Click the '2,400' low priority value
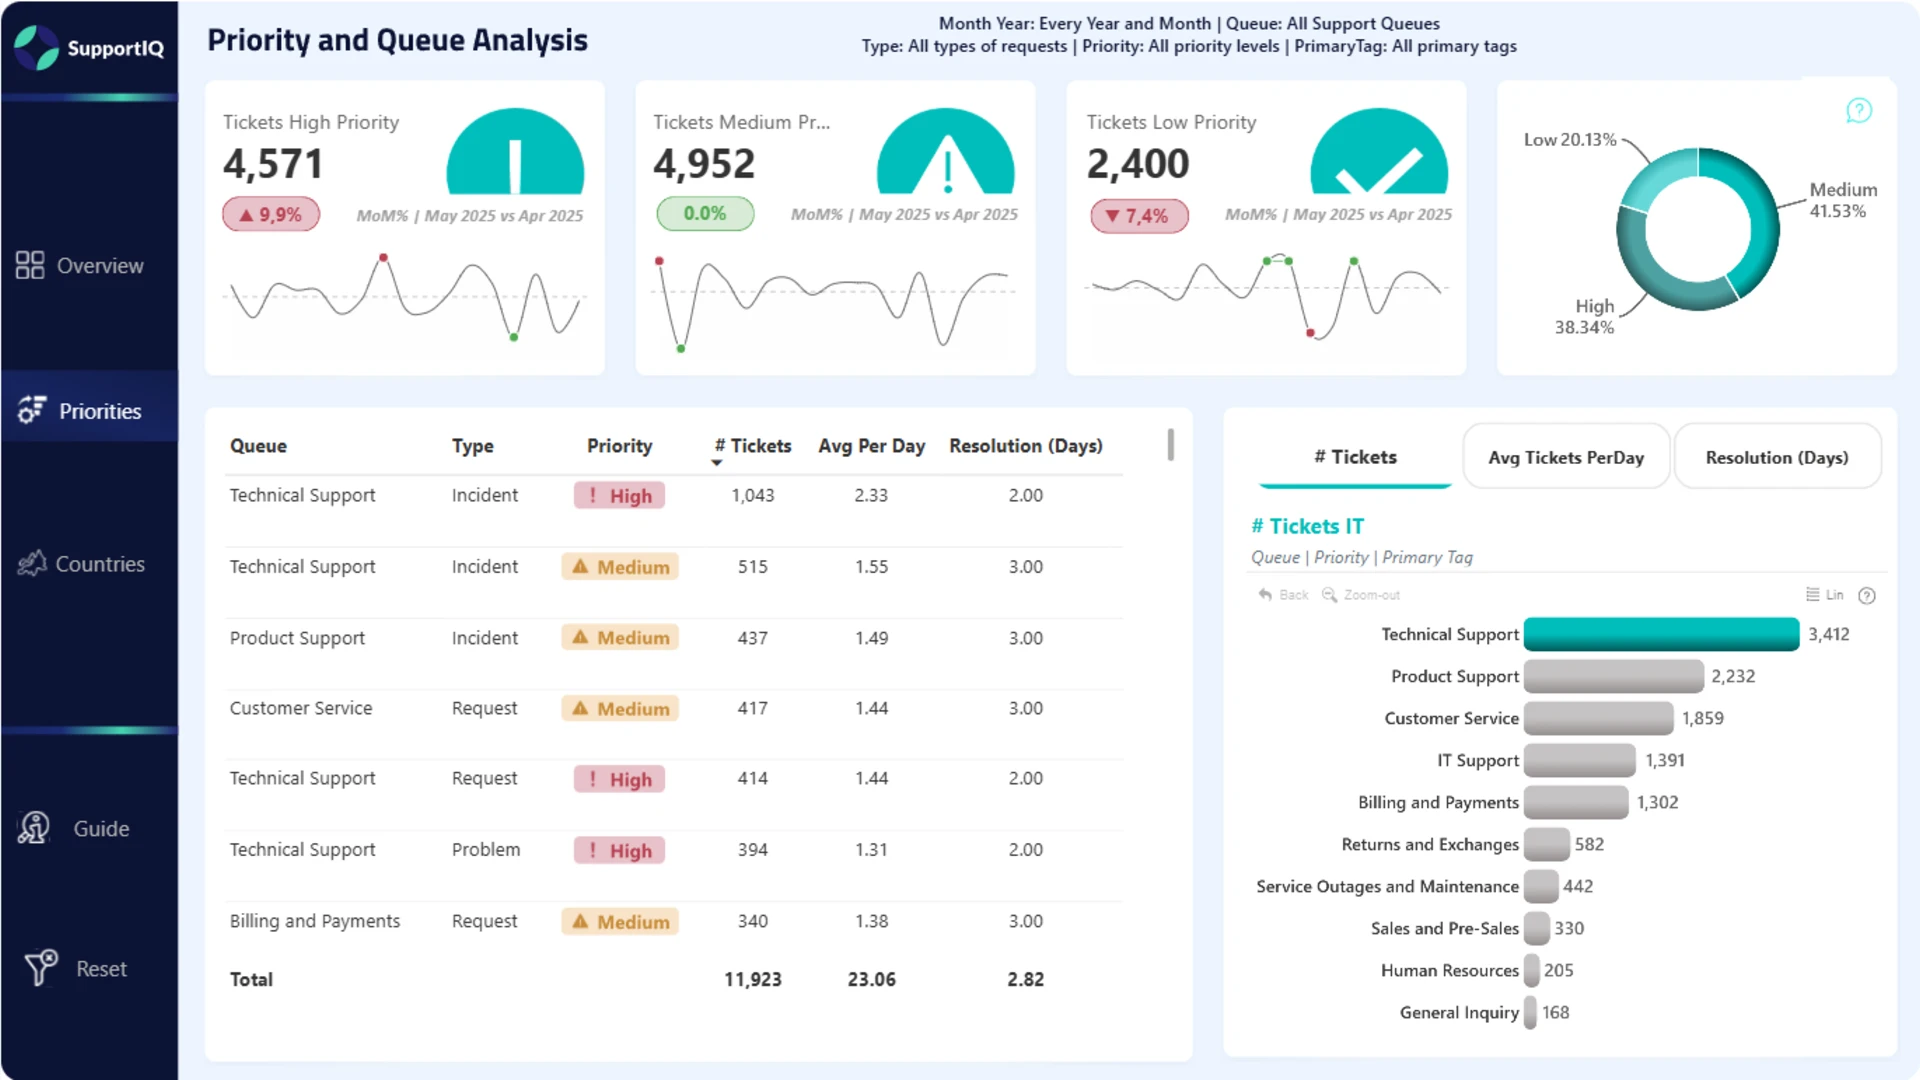The width and height of the screenshot is (1920, 1080). coord(1138,164)
